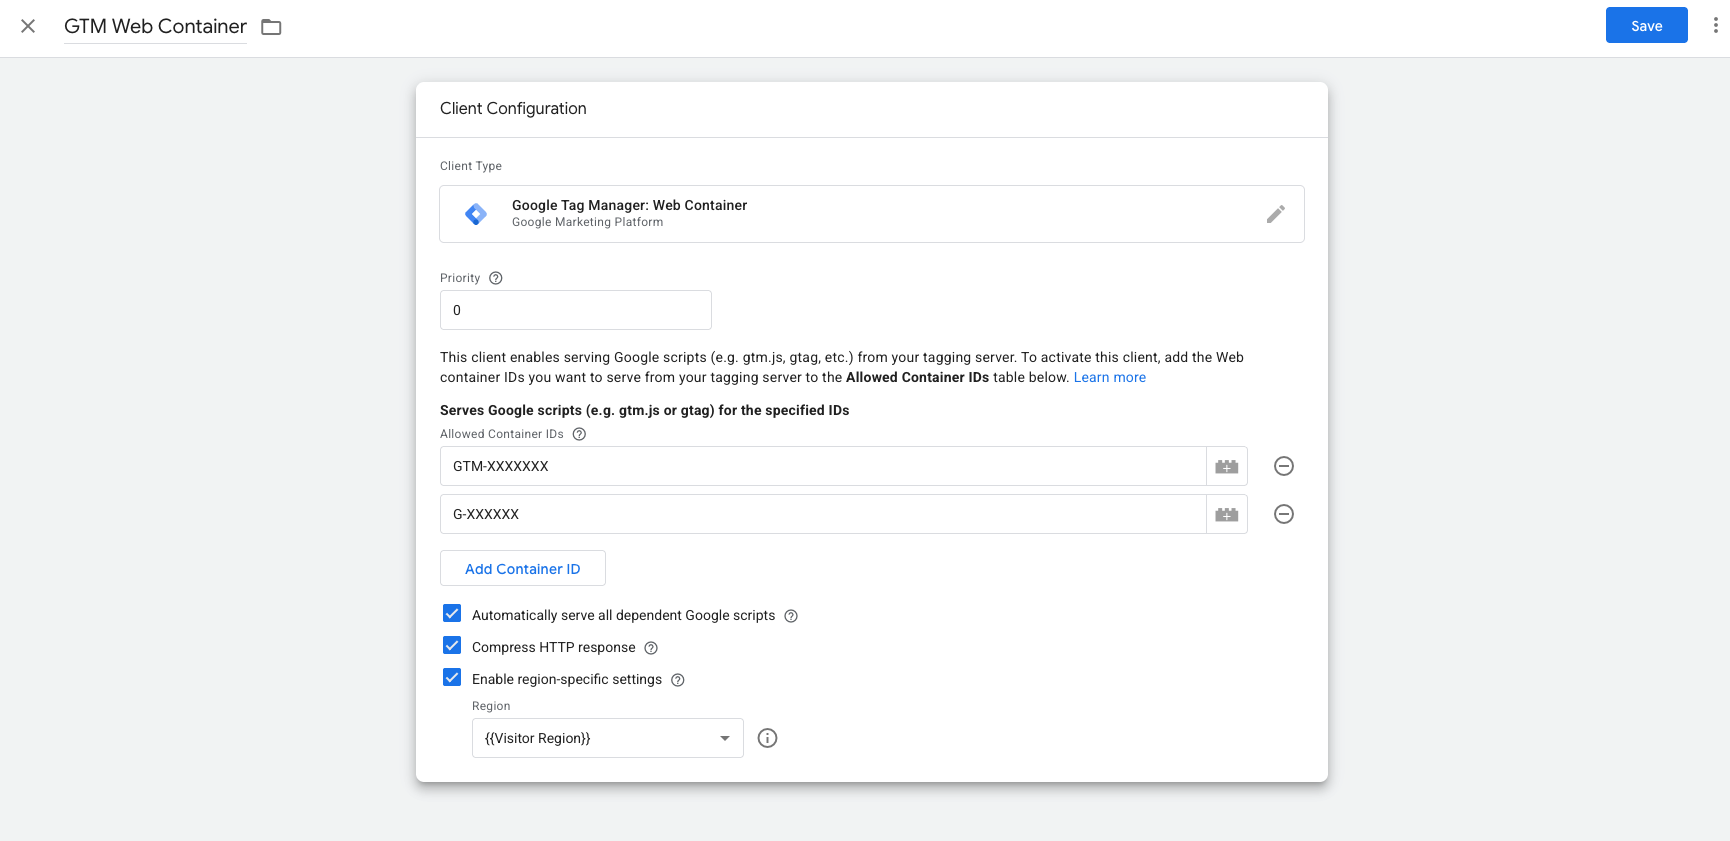Expand the Region dropdown showing Visitor Region
The width and height of the screenshot is (1730, 841).
tap(607, 738)
